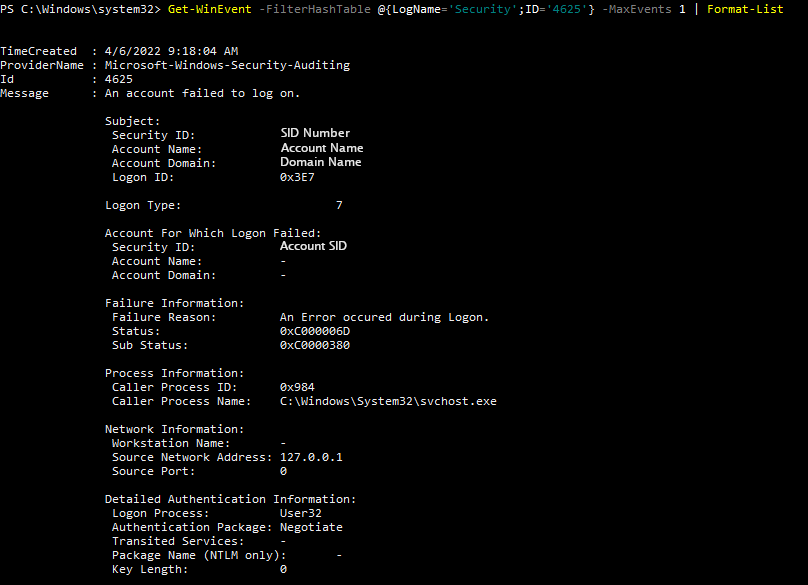Click 'Package Name (NTLM only):' label

point(199,555)
